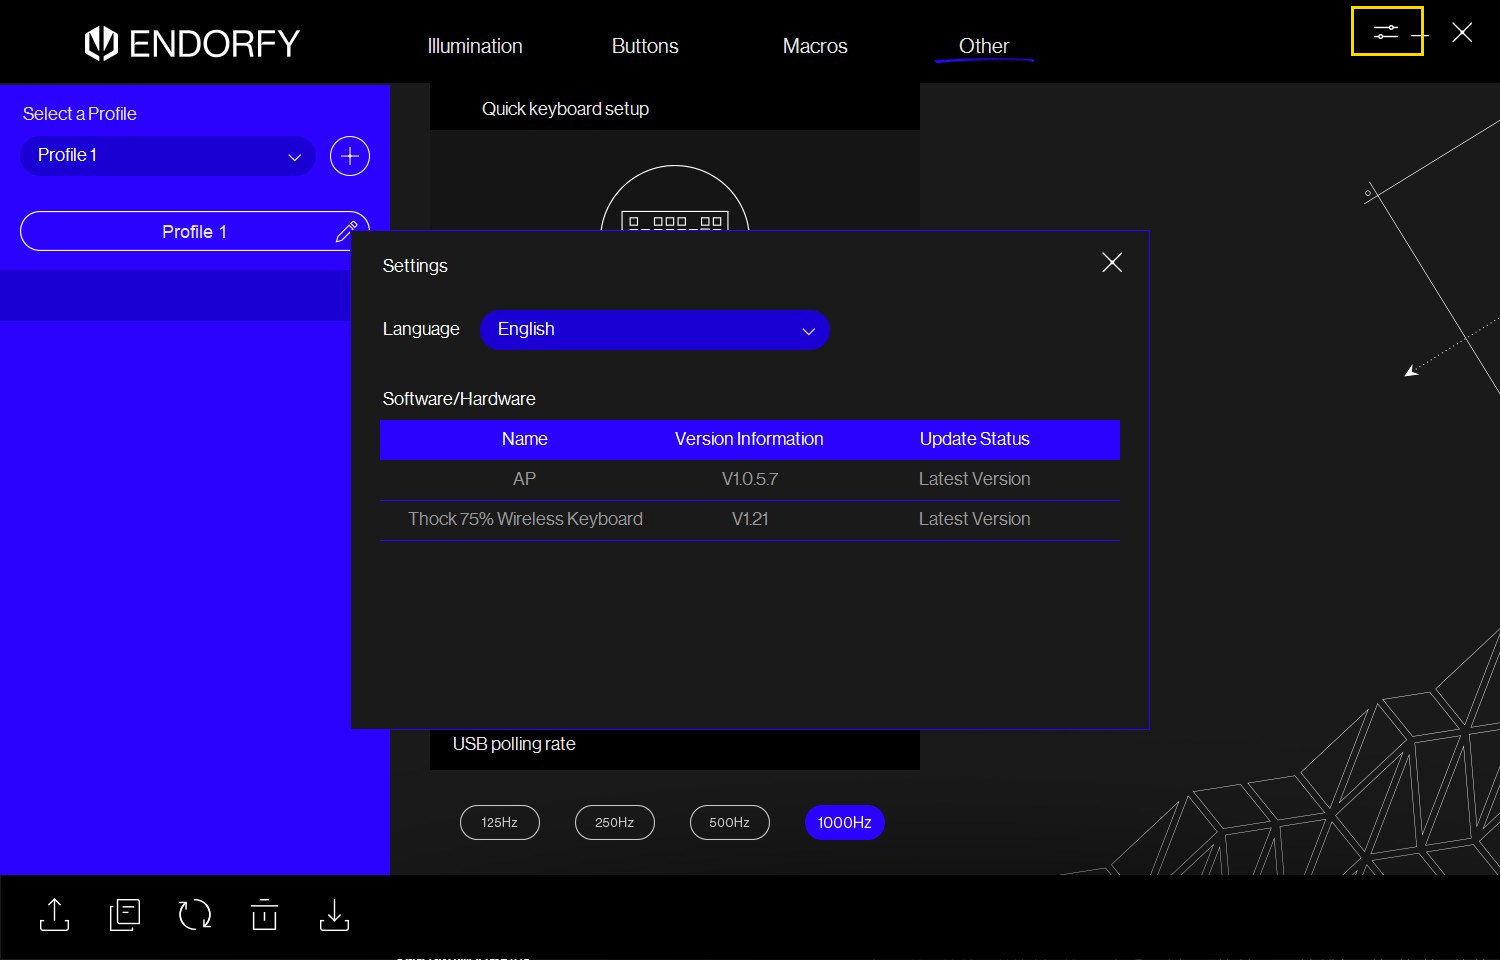Click Update Status column header
Screen dimensions: 1500x960
975,439
